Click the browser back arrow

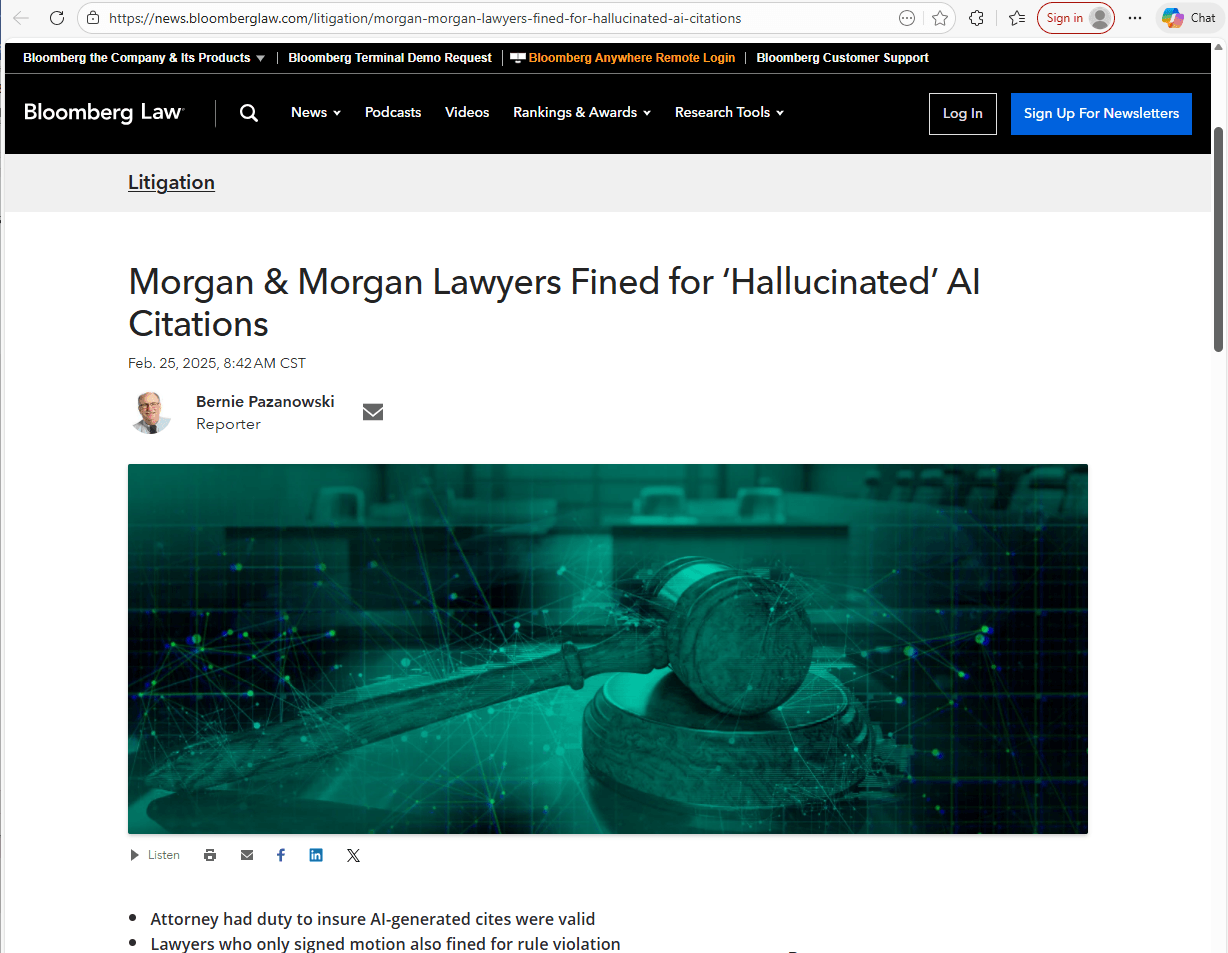click(x=21, y=18)
